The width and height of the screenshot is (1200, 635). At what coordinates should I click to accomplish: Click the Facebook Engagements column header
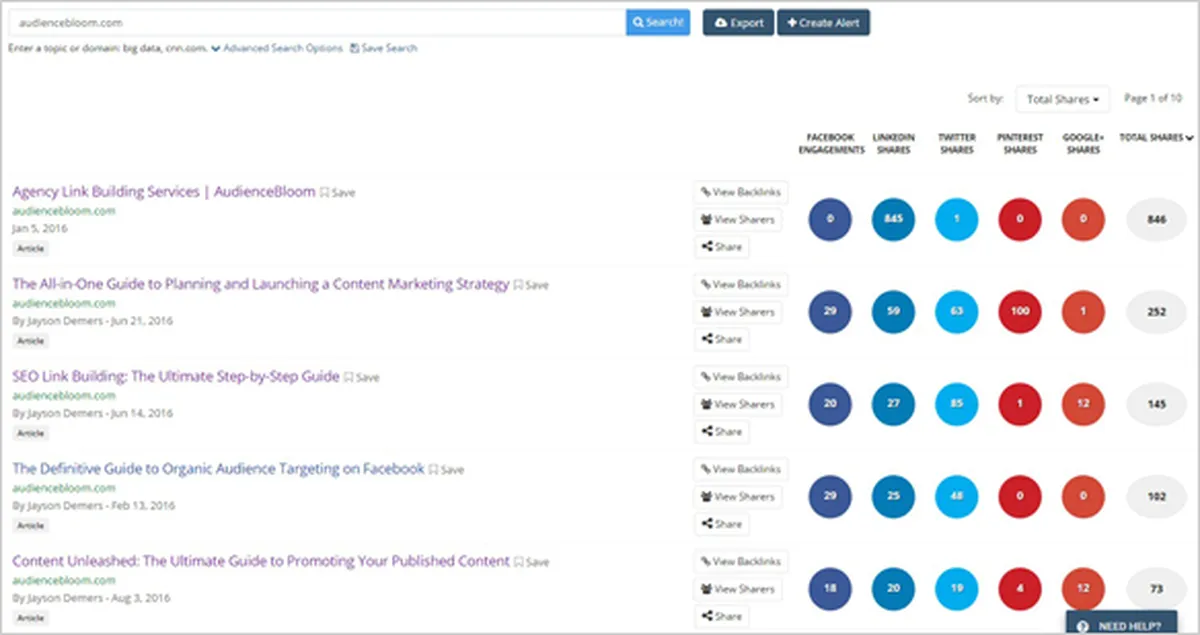coord(832,144)
